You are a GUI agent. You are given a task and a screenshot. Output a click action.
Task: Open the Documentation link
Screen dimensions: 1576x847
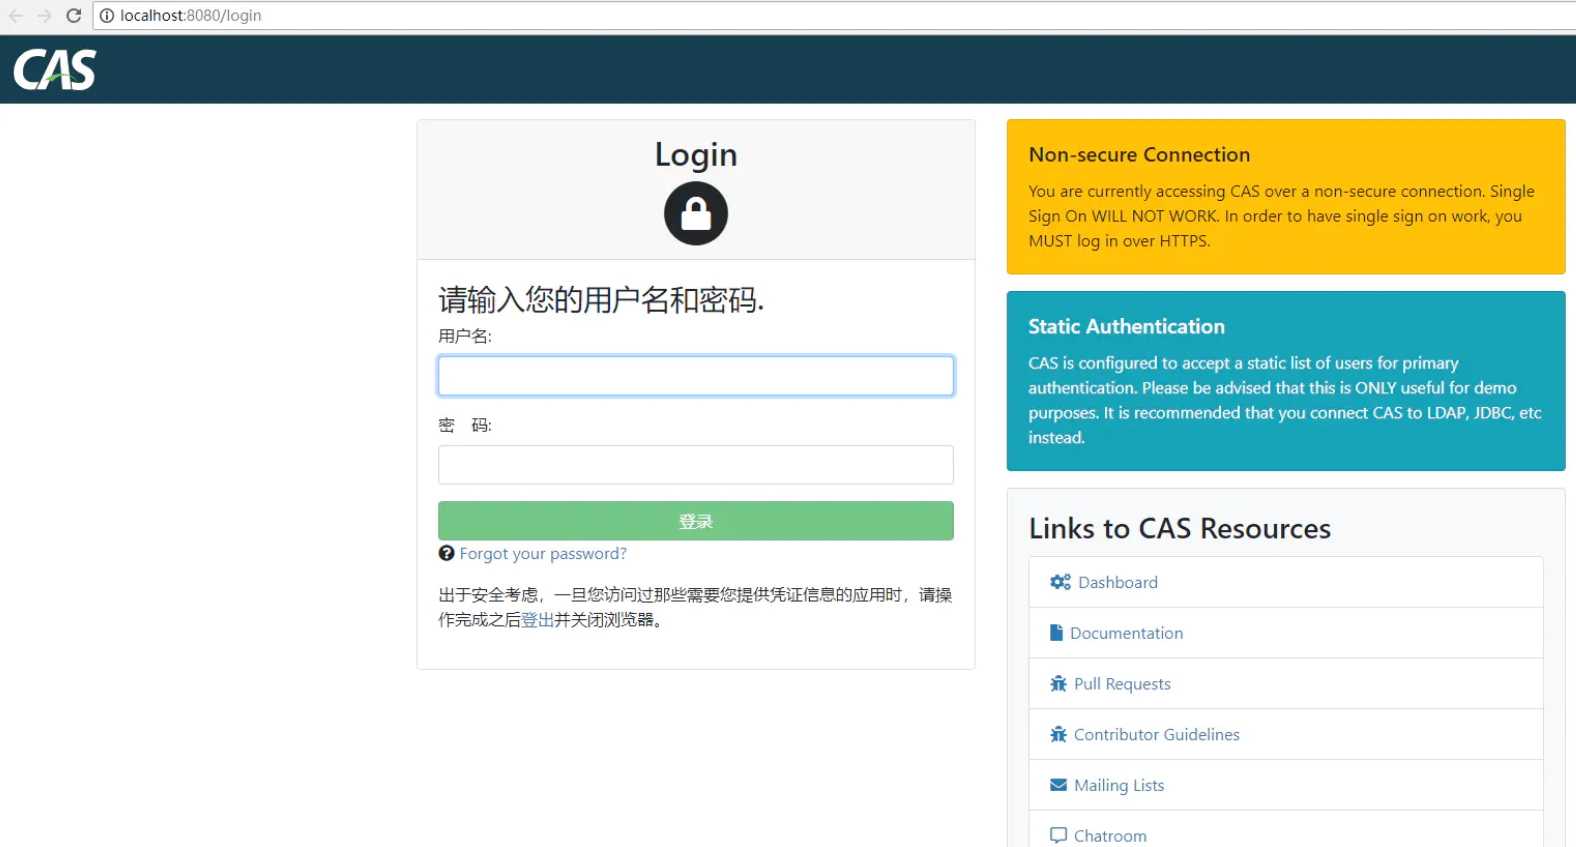pos(1126,633)
